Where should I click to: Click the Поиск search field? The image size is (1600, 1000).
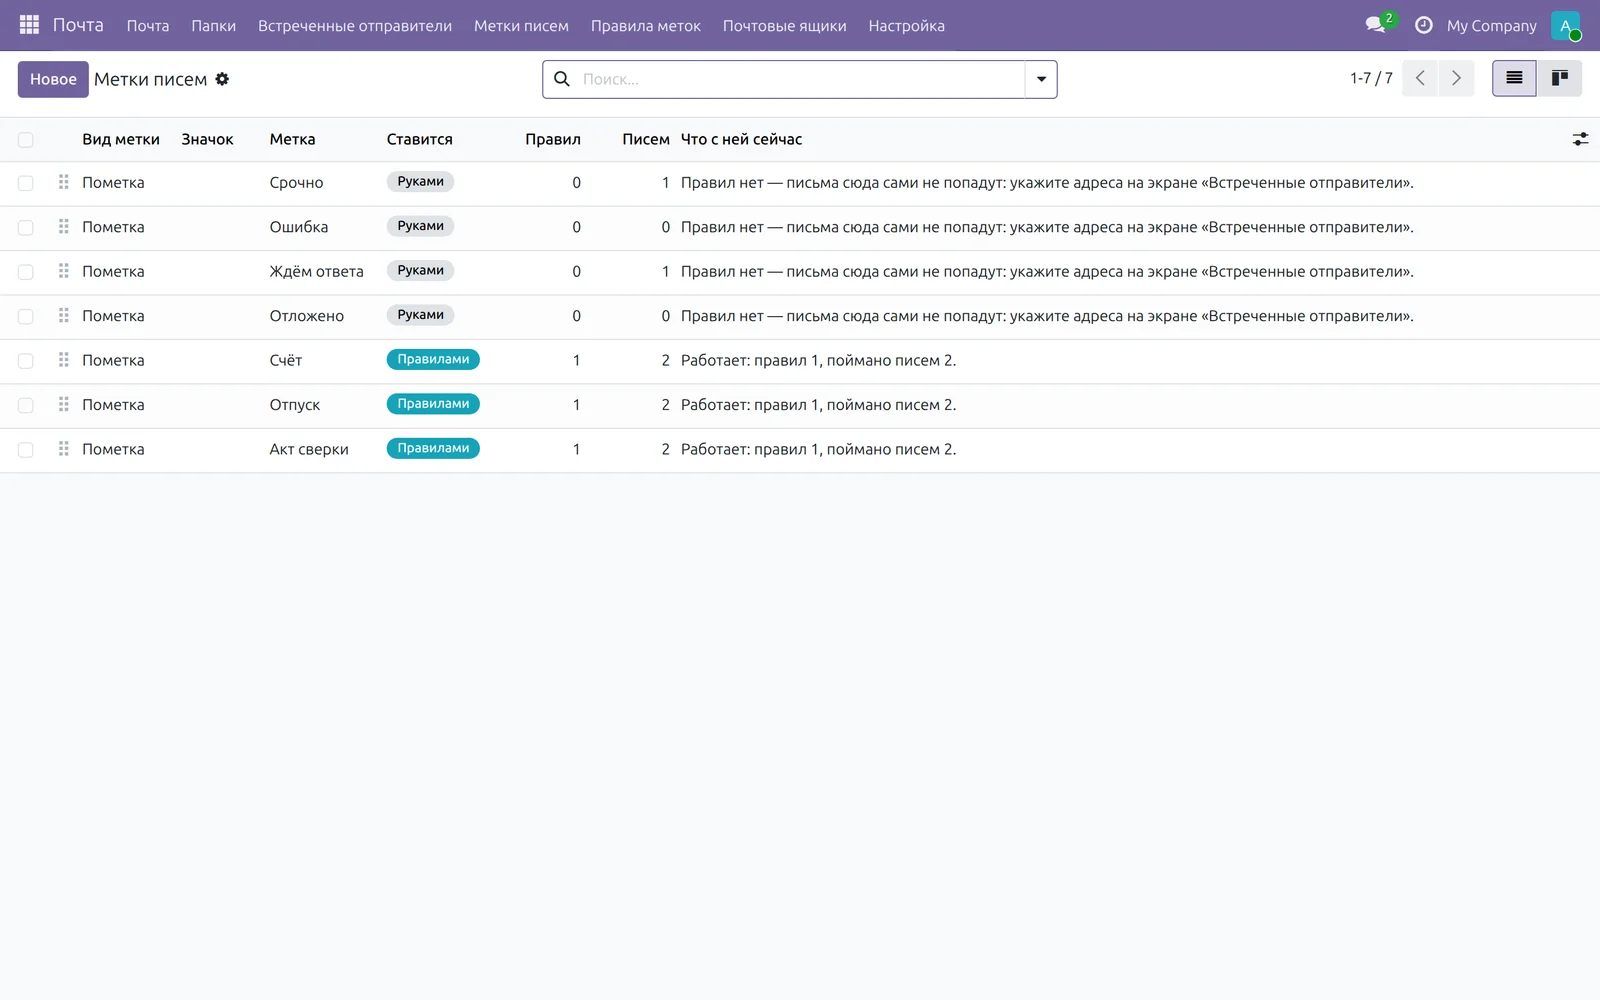pos(800,79)
